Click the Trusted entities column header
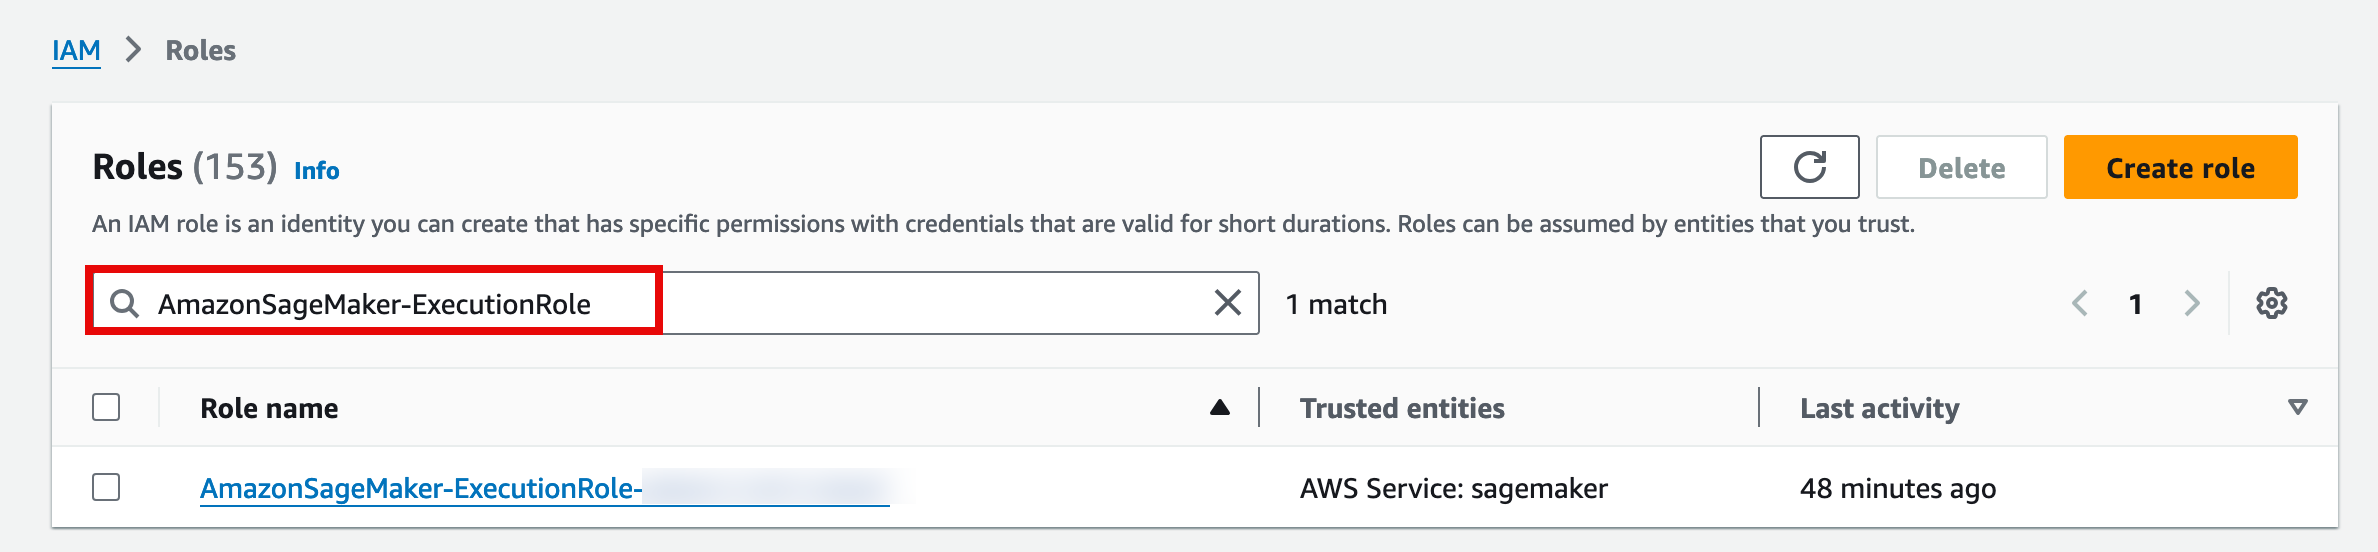The width and height of the screenshot is (2378, 552). (1402, 408)
